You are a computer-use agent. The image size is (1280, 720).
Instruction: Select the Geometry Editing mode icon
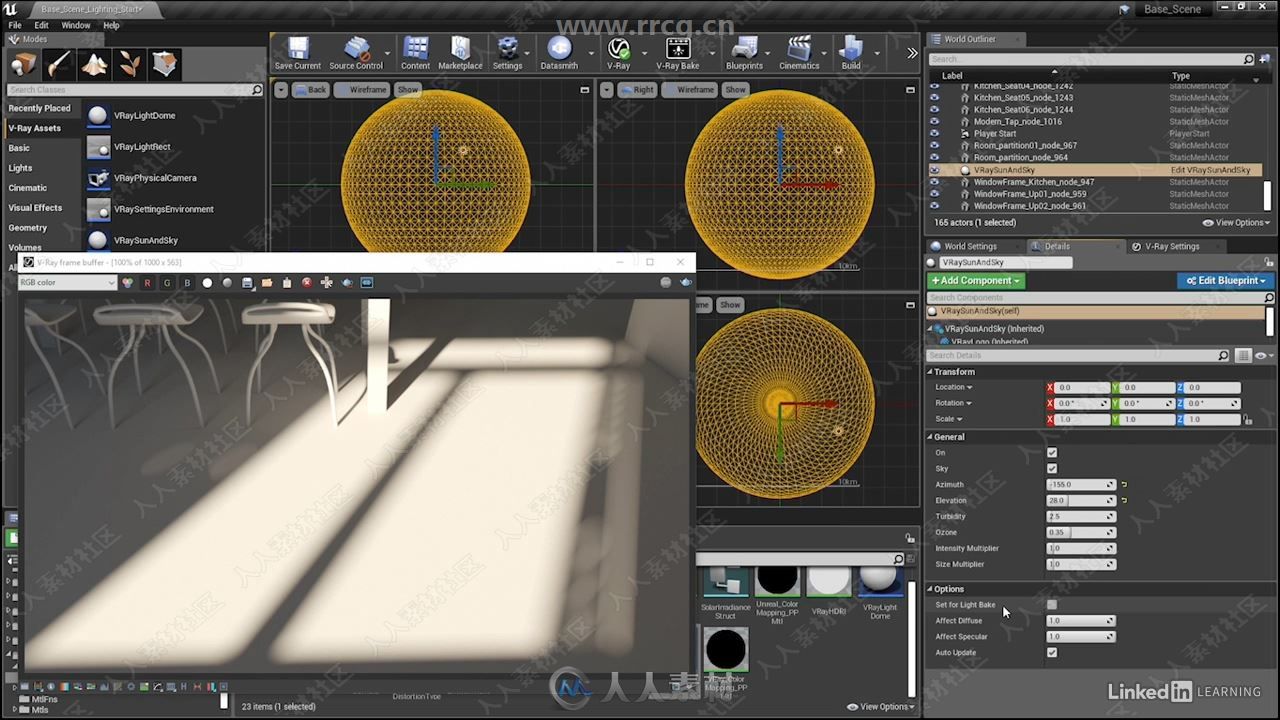point(164,64)
